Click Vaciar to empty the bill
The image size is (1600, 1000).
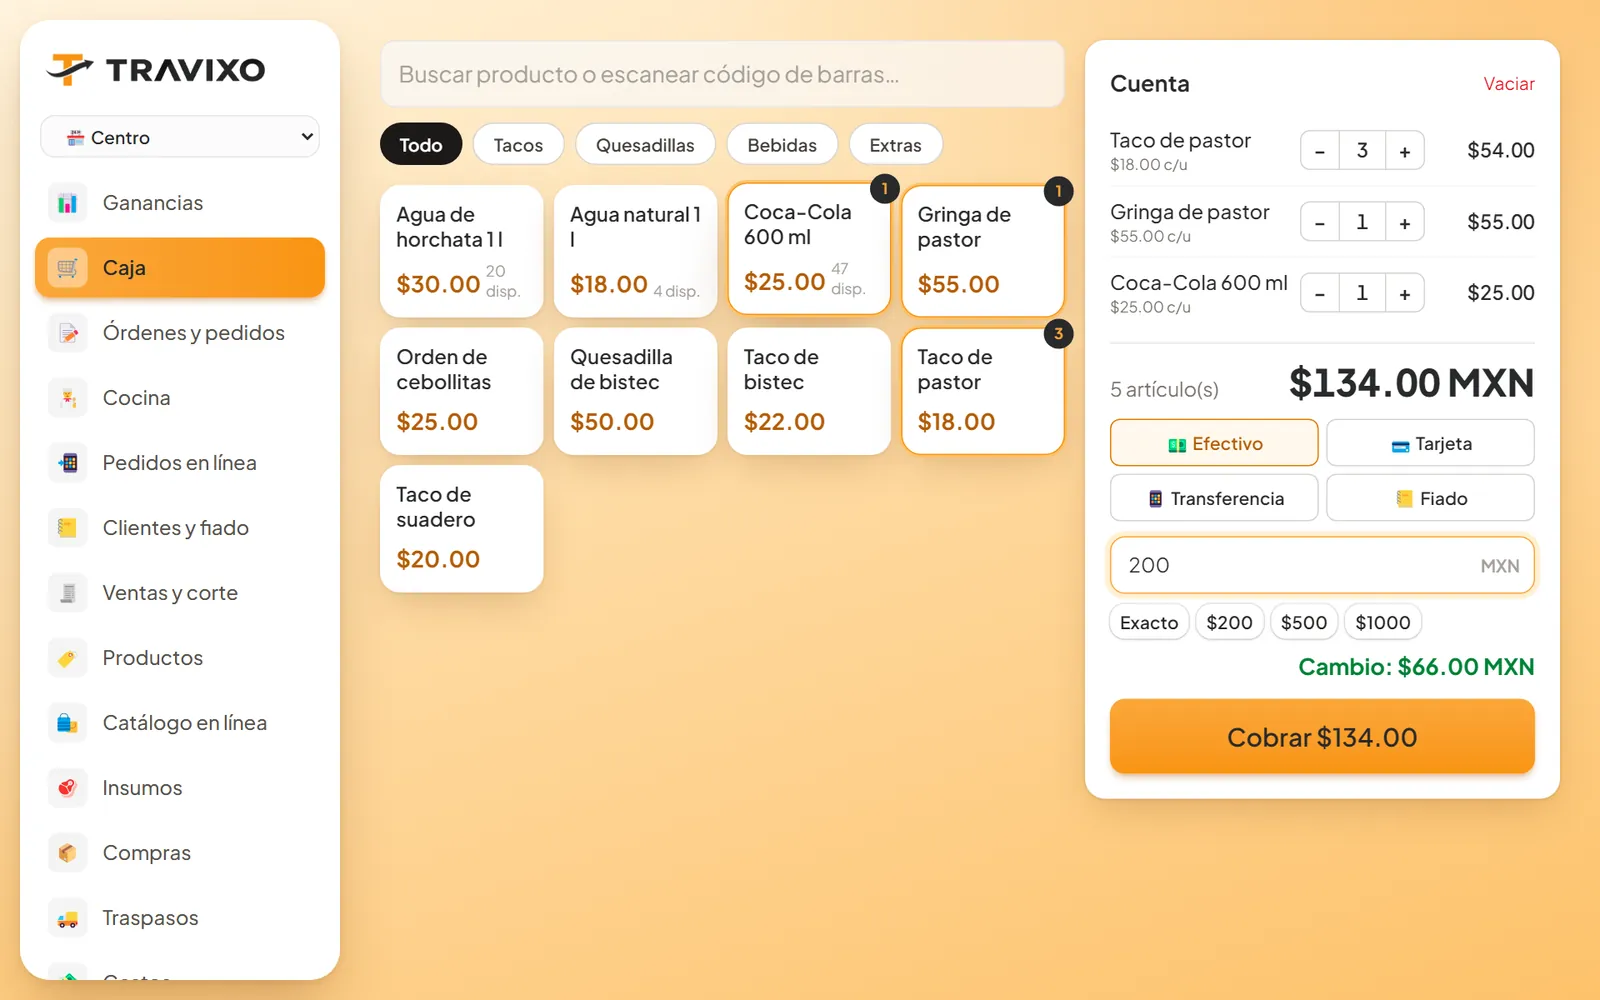[1508, 84]
